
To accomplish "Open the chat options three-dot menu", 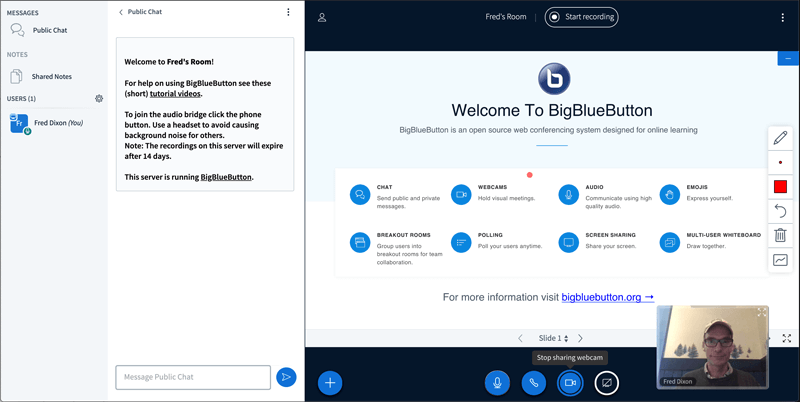I will (288, 13).
